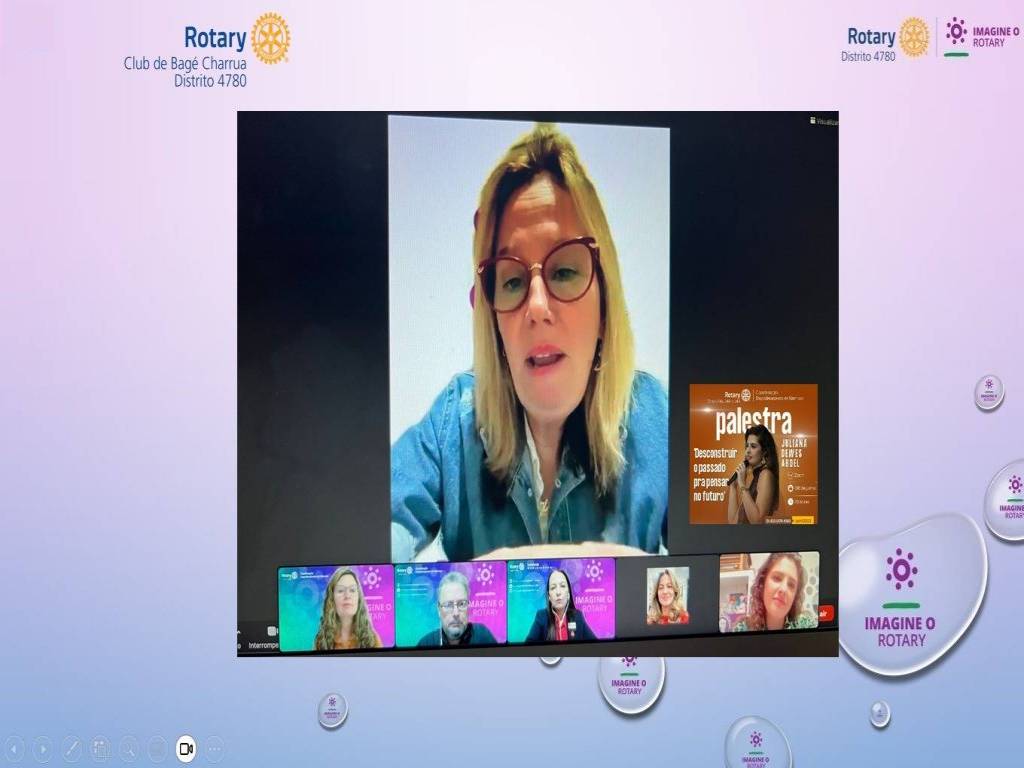Toggle the subtitles slideshow control
The image size is (1024, 768).
pos(157,748)
